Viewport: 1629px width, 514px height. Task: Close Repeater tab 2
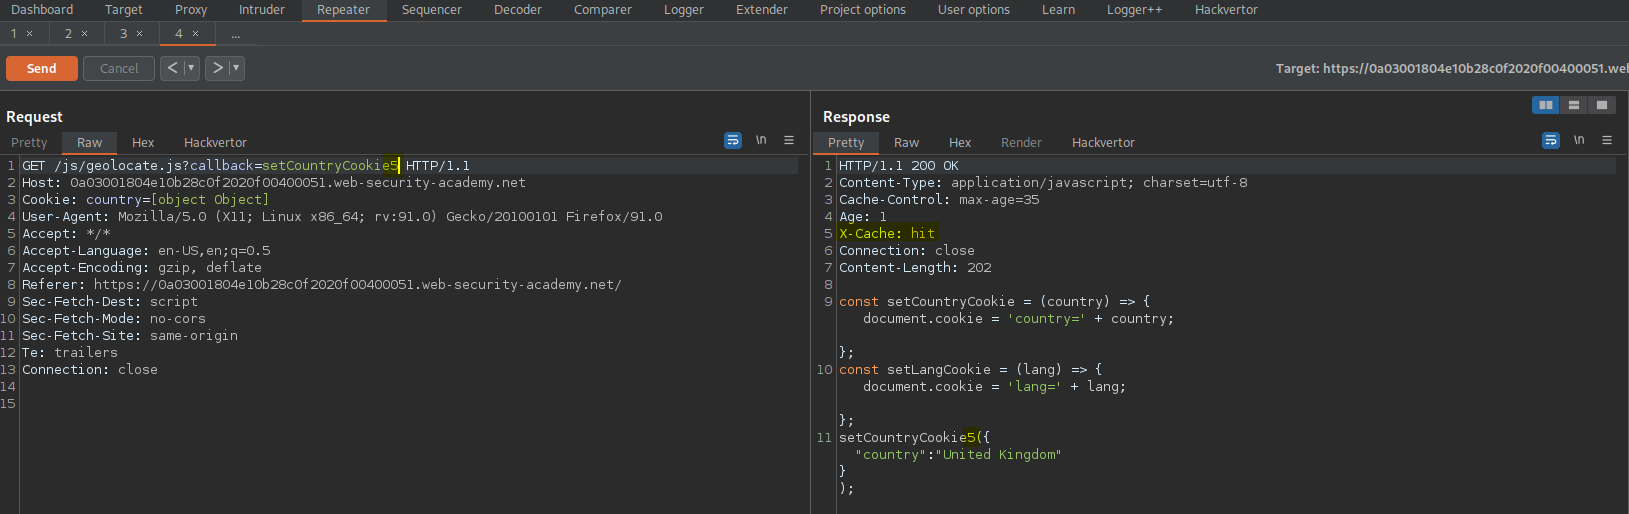pos(84,34)
